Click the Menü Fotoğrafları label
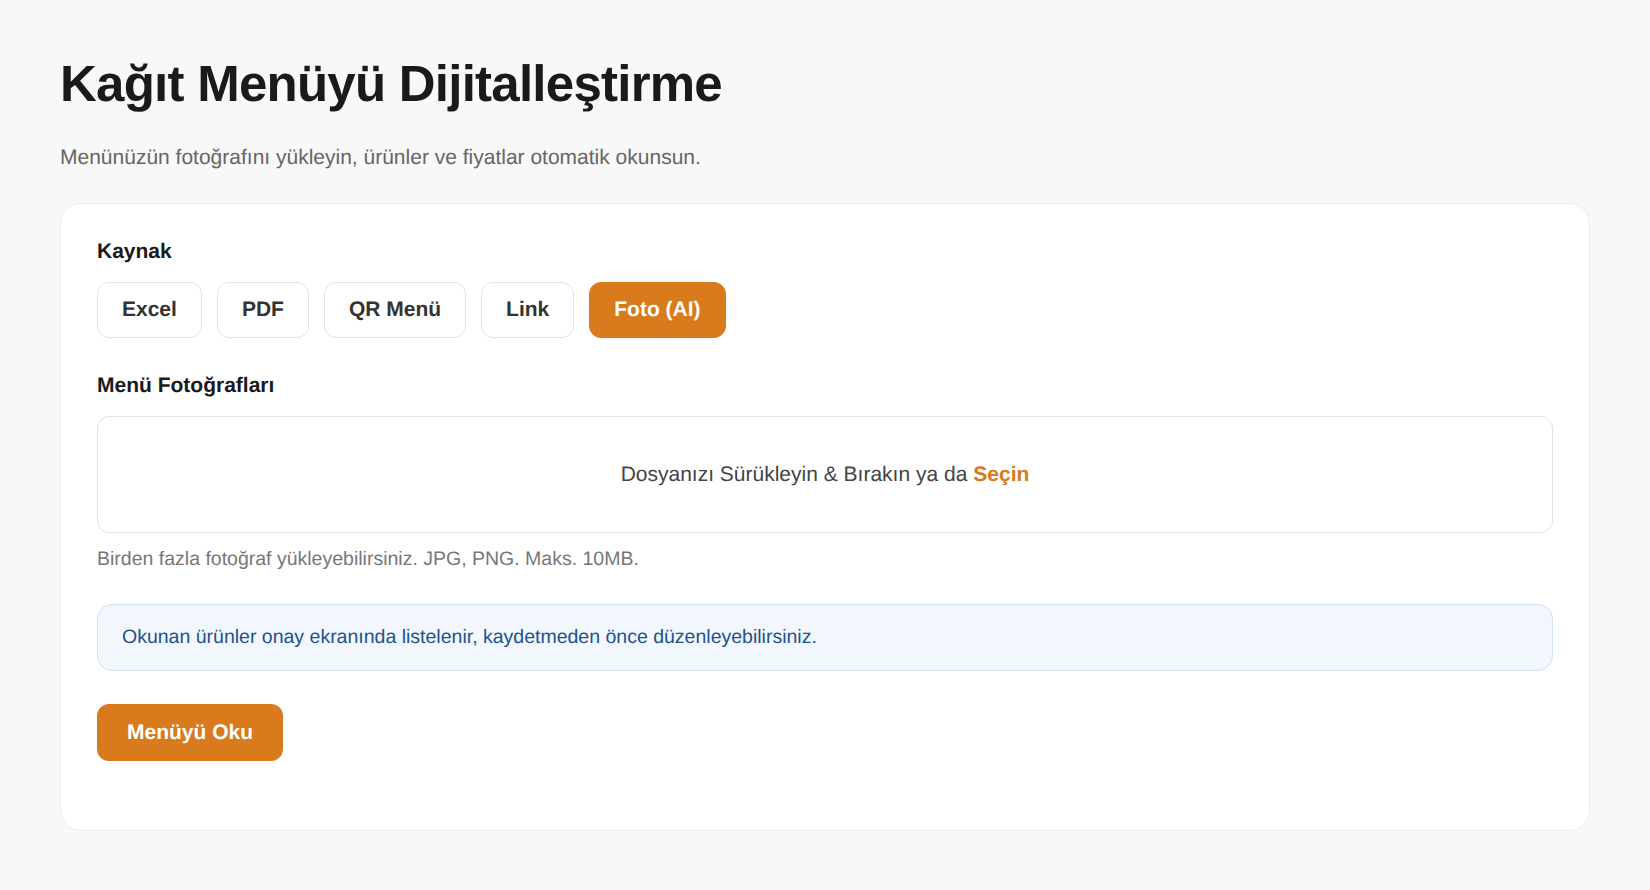The width and height of the screenshot is (1650, 890). tap(185, 385)
